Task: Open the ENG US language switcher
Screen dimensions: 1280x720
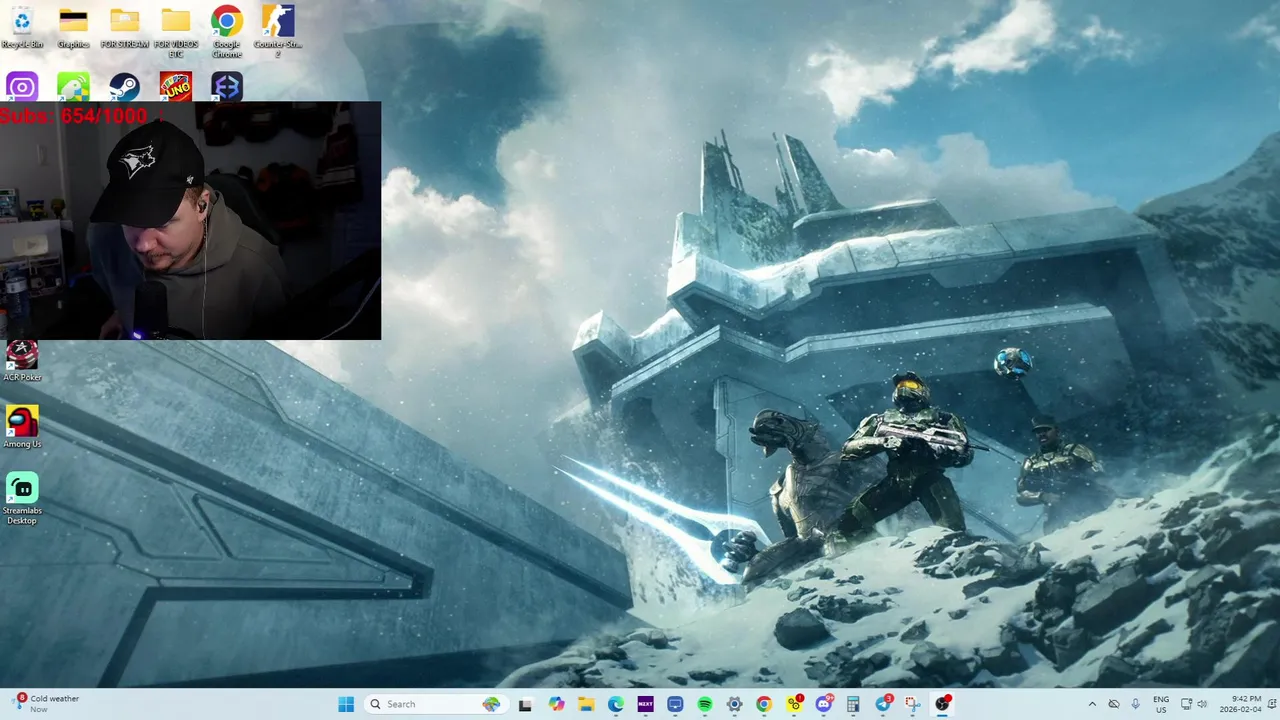Action: coord(1161,704)
